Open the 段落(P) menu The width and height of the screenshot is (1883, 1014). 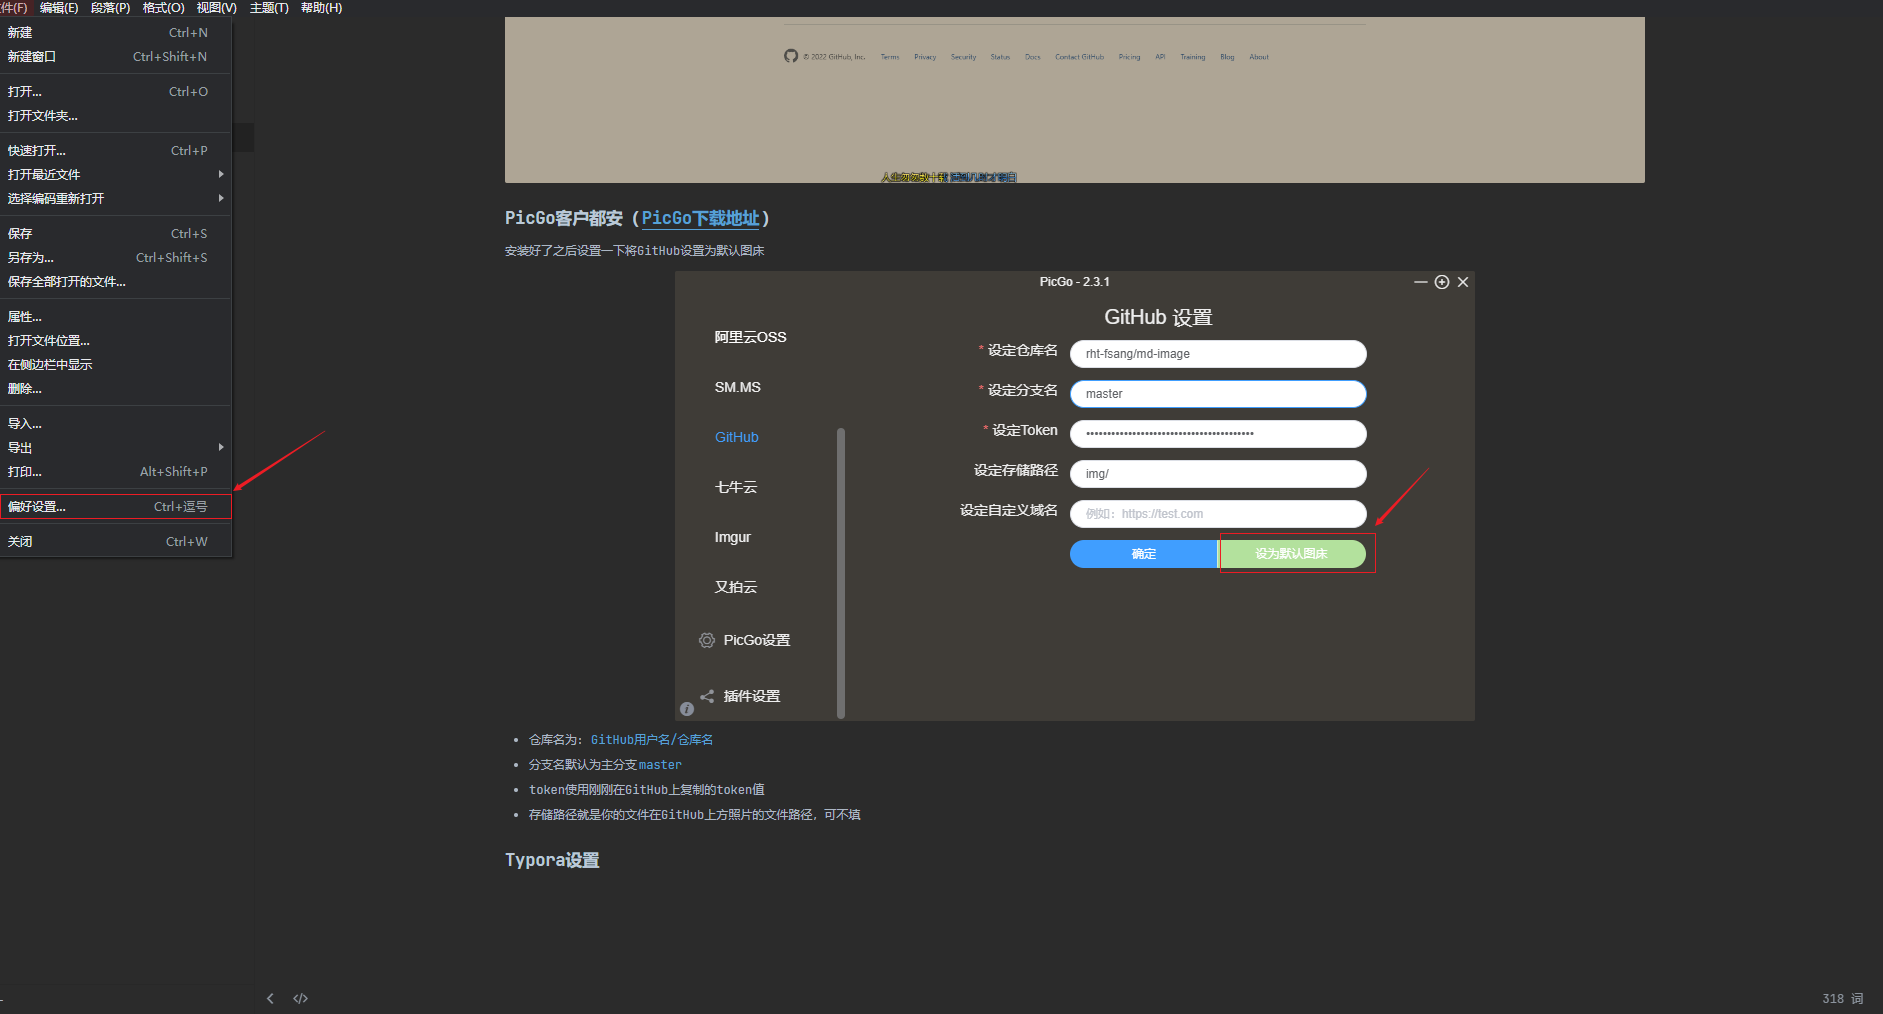[110, 8]
